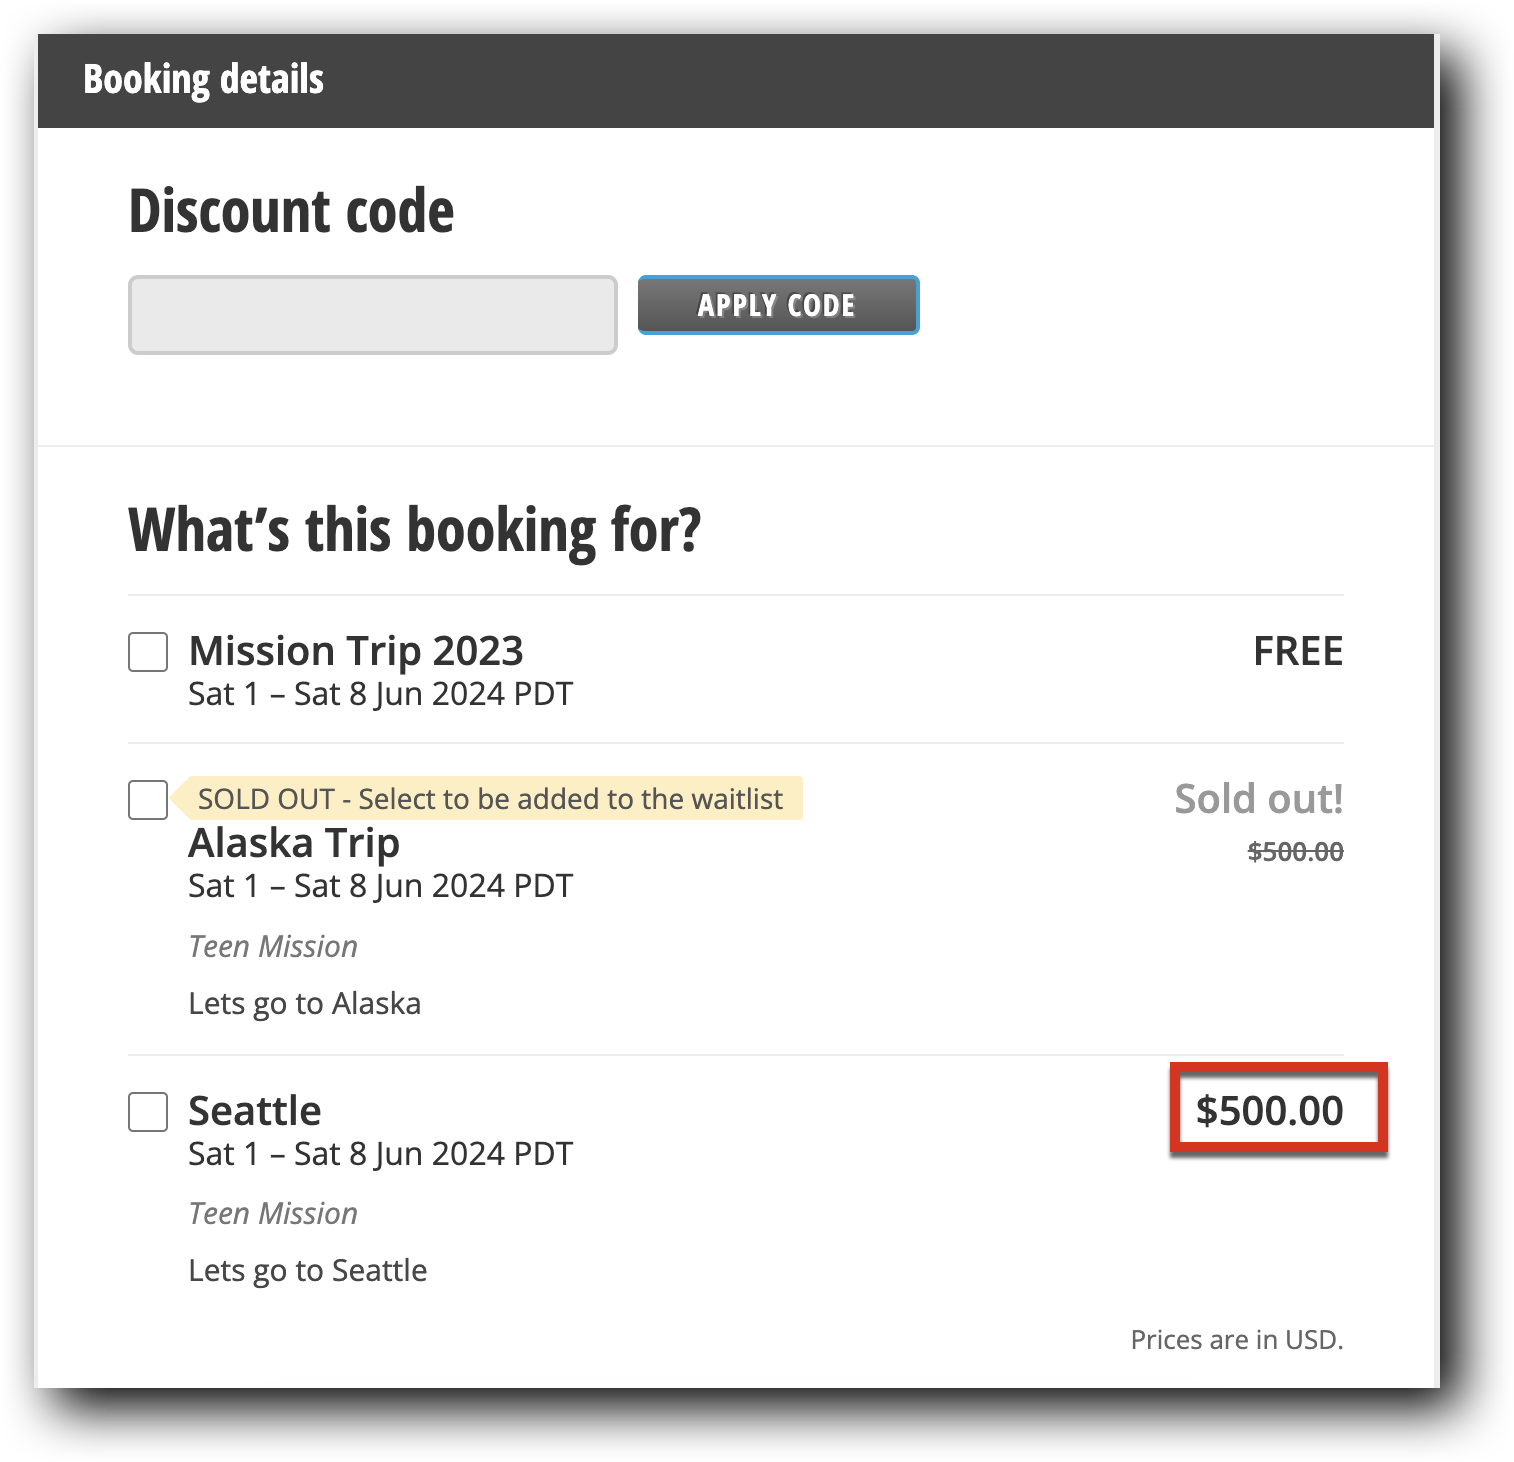
Task: Click the Teen Mission label under Seattle
Action: coord(272,1213)
